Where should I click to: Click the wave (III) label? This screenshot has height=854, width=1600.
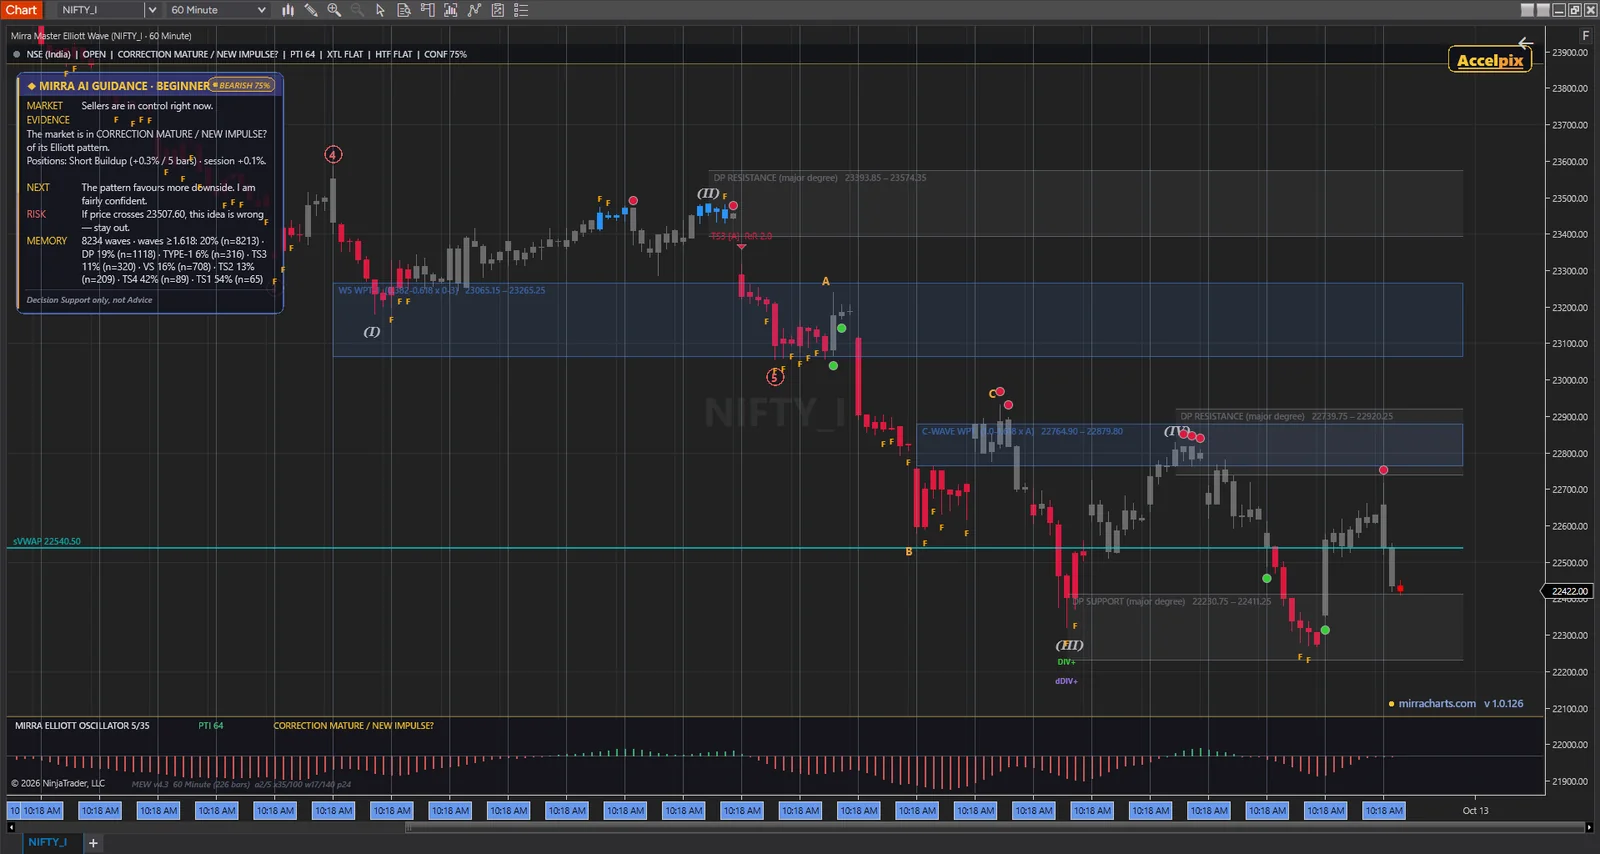pos(1069,645)
